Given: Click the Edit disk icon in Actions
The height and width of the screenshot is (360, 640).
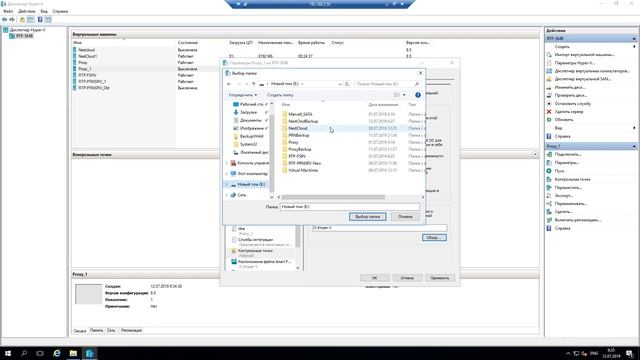Looking at the screenshot, I should [x=549, y=87].
